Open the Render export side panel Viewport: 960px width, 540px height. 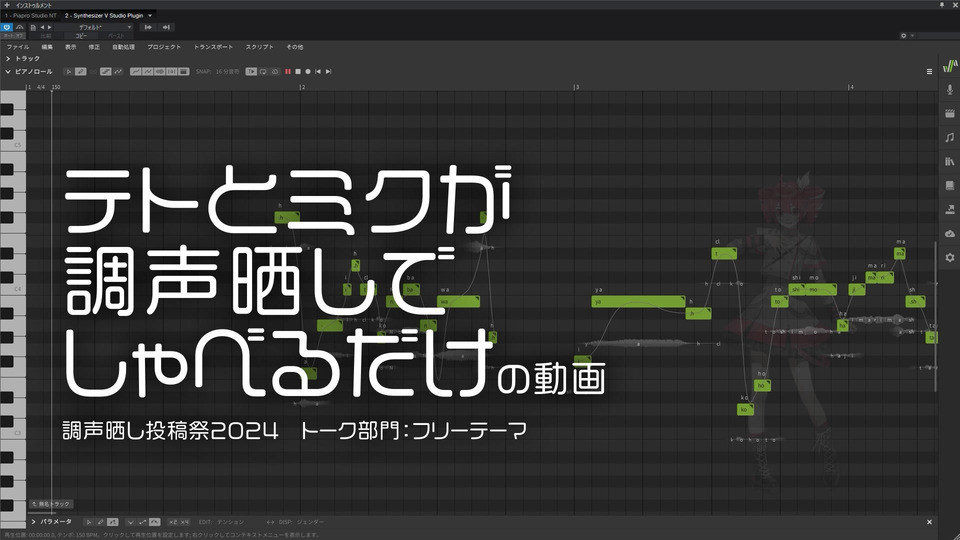click(x=950, y=209)
